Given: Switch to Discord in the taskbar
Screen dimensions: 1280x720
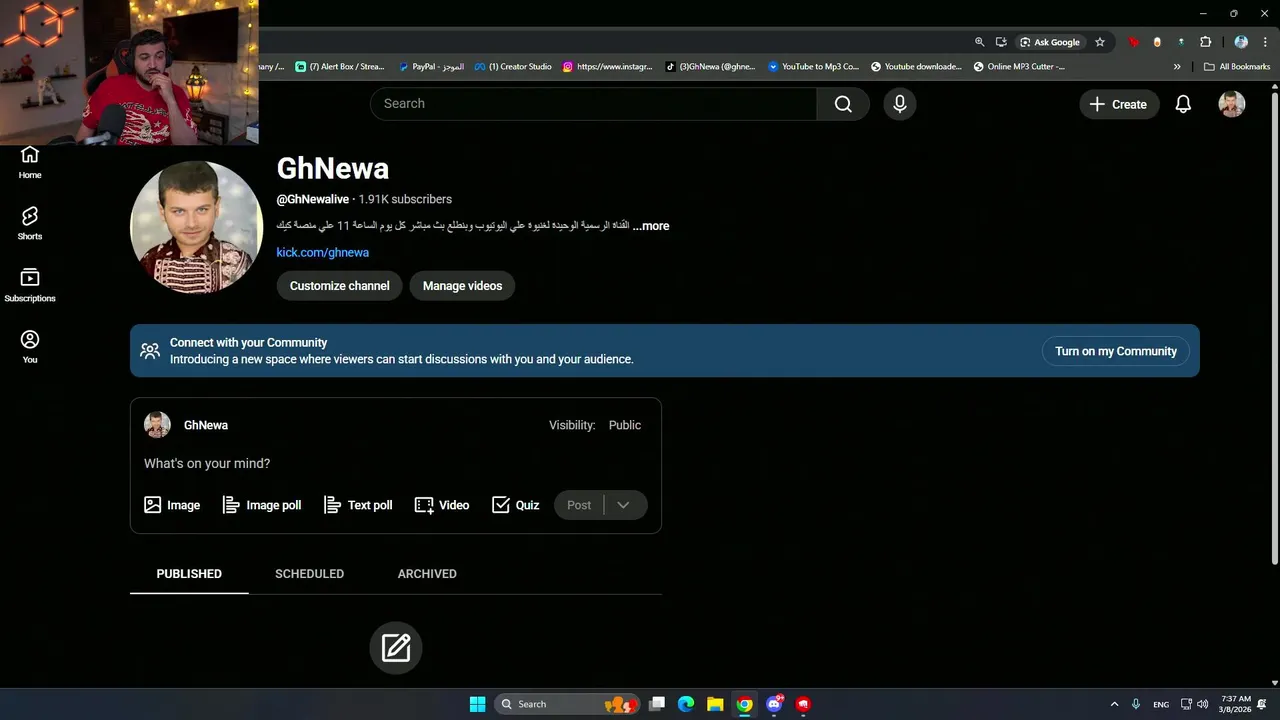Looking at the screenshot, I should point(774,704).
